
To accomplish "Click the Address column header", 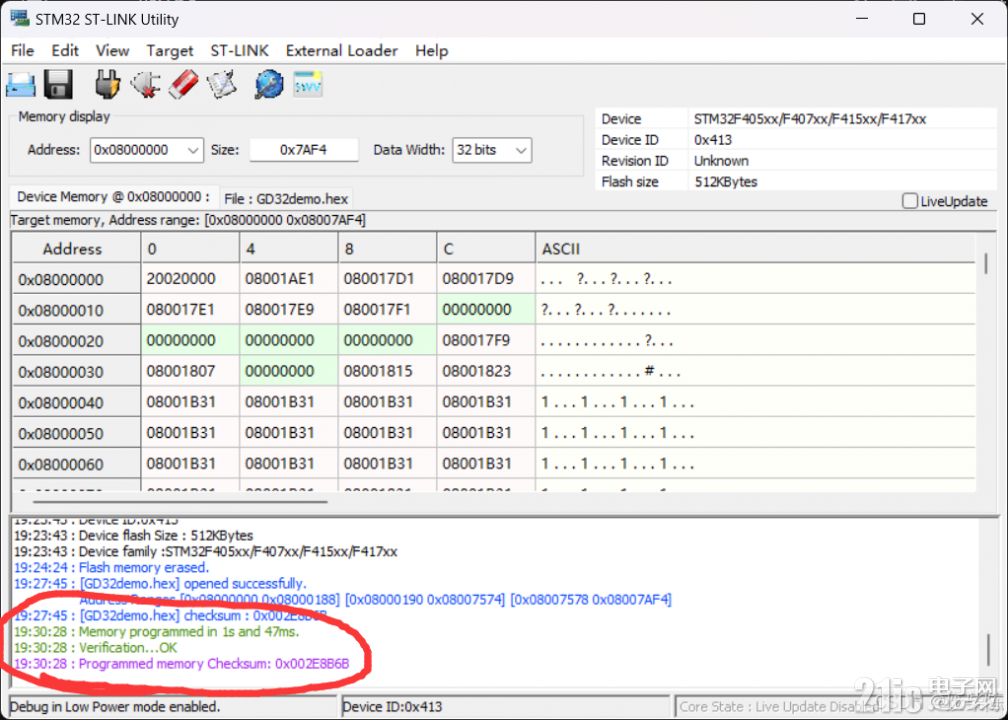I will point(76,249).
